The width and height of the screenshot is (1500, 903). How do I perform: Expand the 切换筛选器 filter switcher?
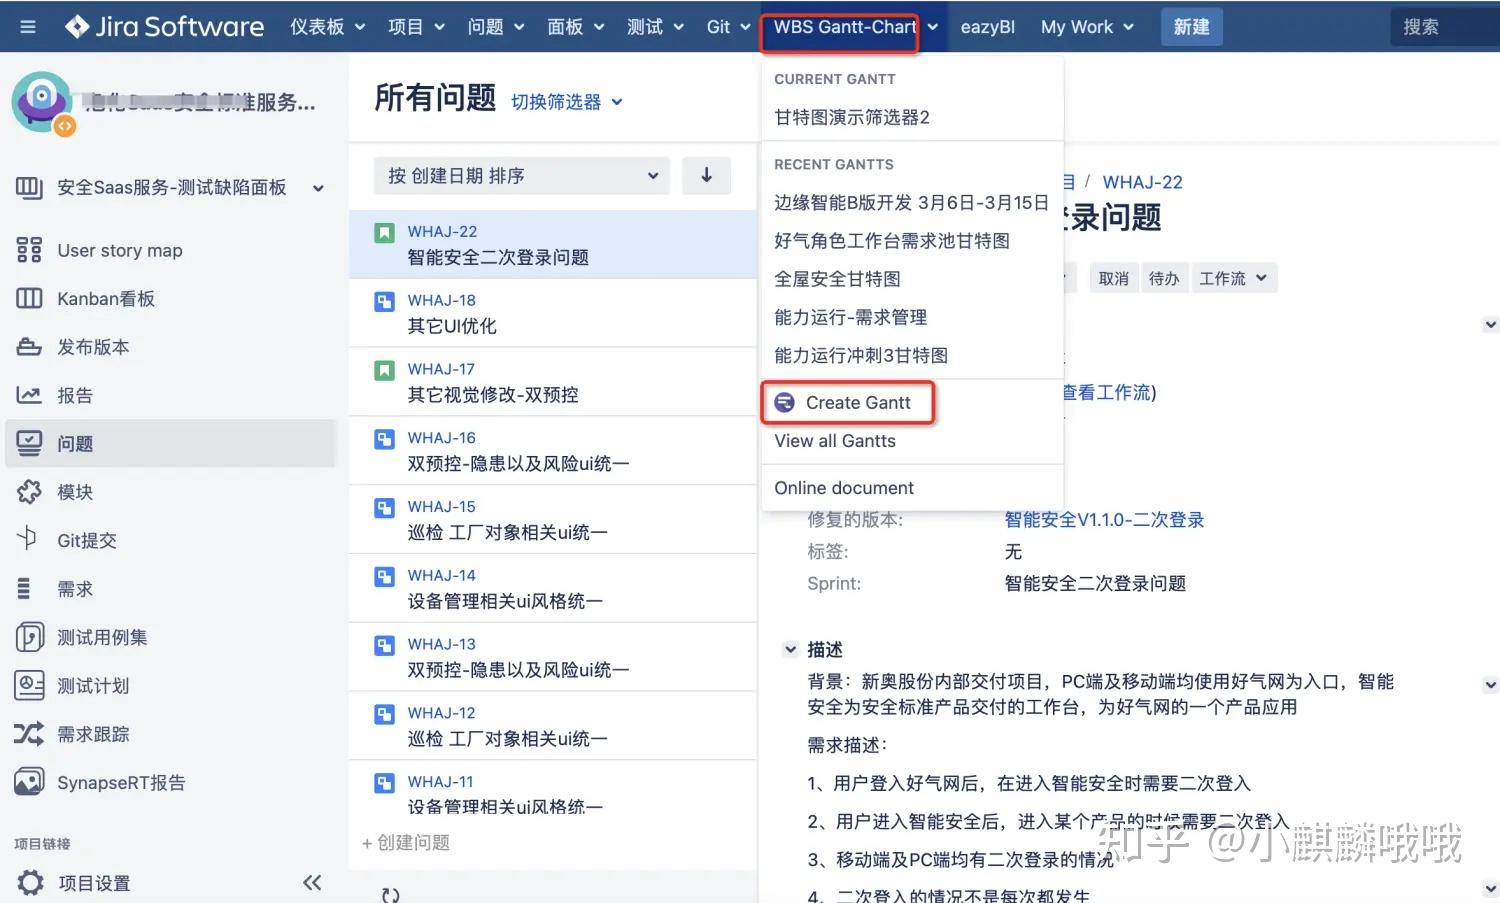coord(567,102)
